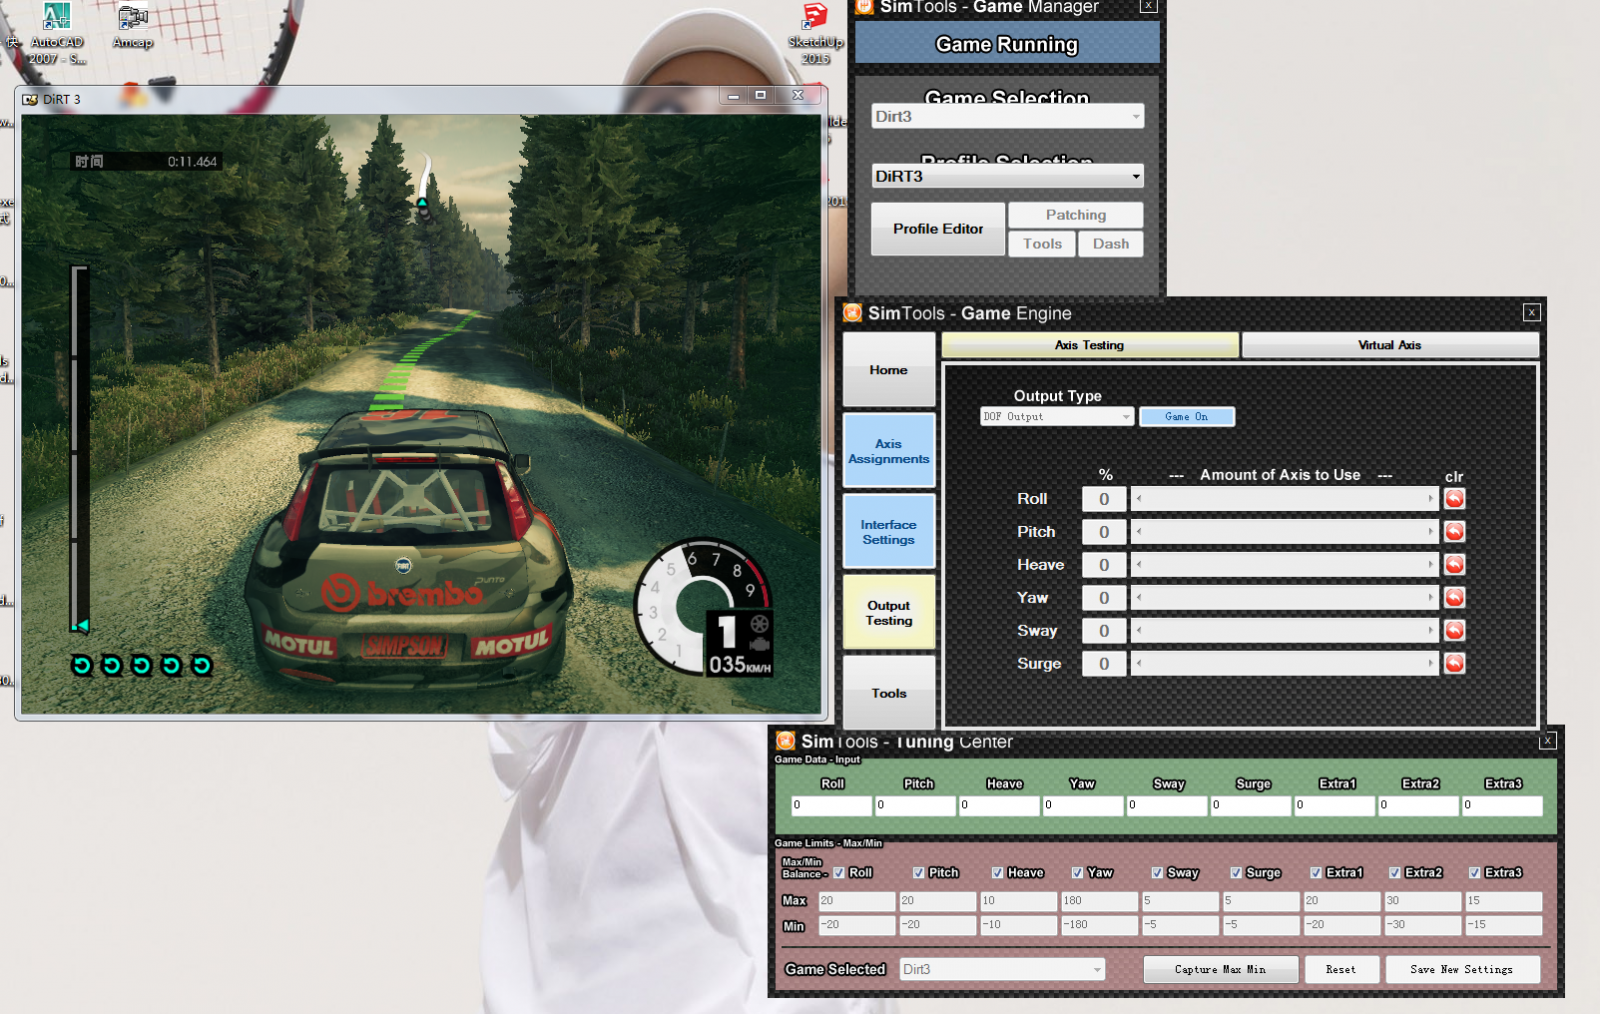Screen dimensions: 1600x1014
Task: Click the Extra3 Min limit field showing -15
Action: [x=1503, y=925]
